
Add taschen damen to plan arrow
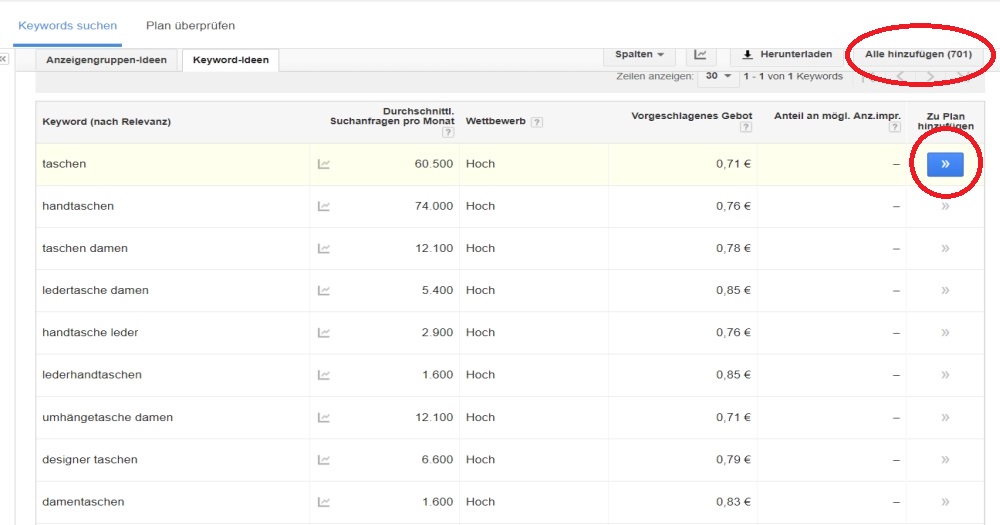[945, 248]
